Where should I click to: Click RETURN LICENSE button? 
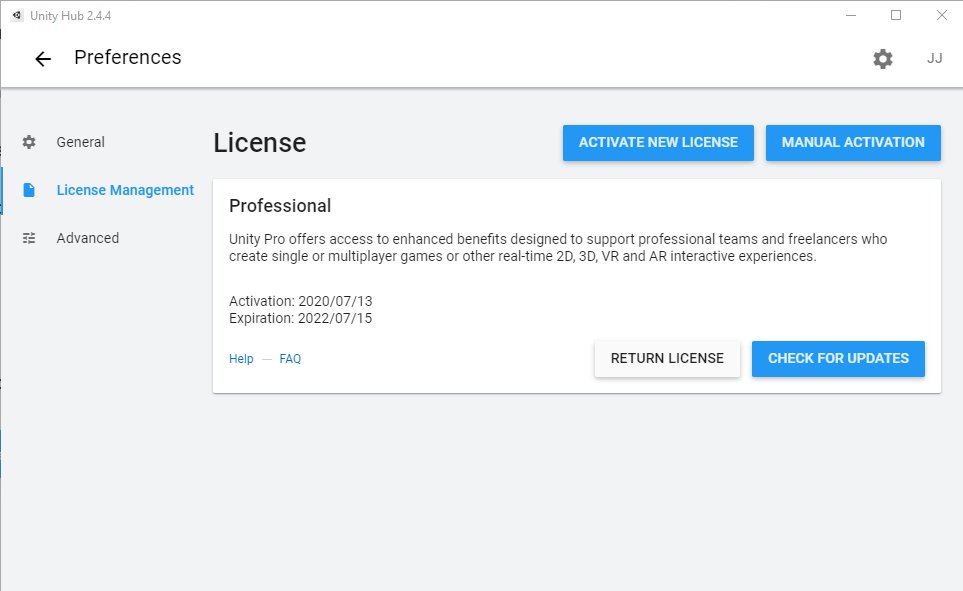click(x=667, y=359)
